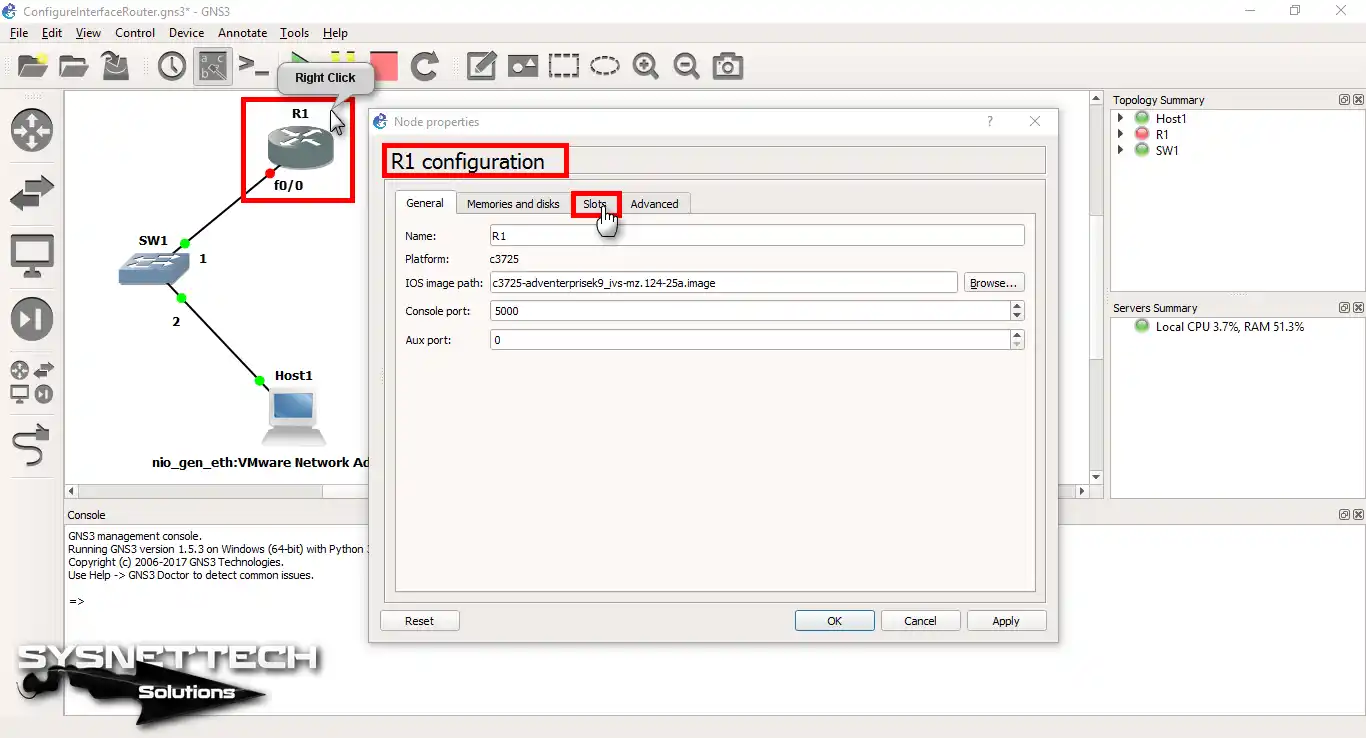Select the draw rectangle tool

point(564,67)
